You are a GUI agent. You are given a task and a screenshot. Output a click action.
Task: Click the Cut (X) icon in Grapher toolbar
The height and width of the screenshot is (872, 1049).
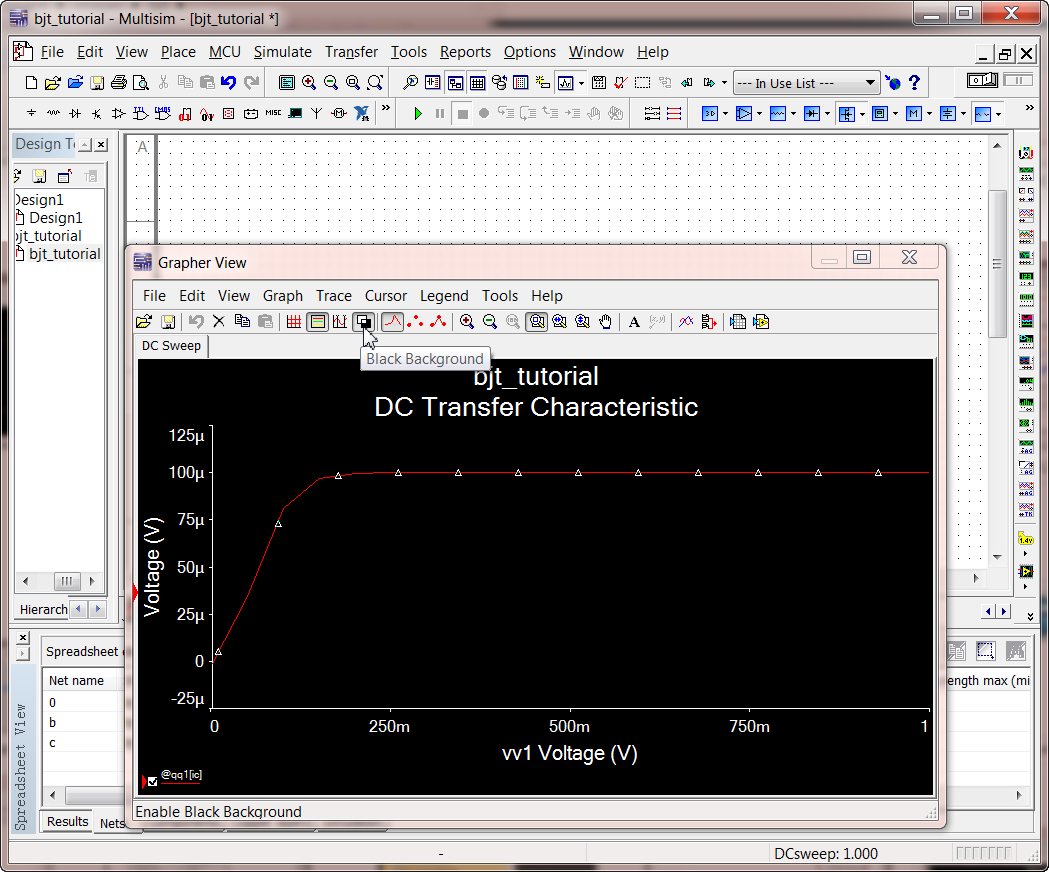point(219,322)
